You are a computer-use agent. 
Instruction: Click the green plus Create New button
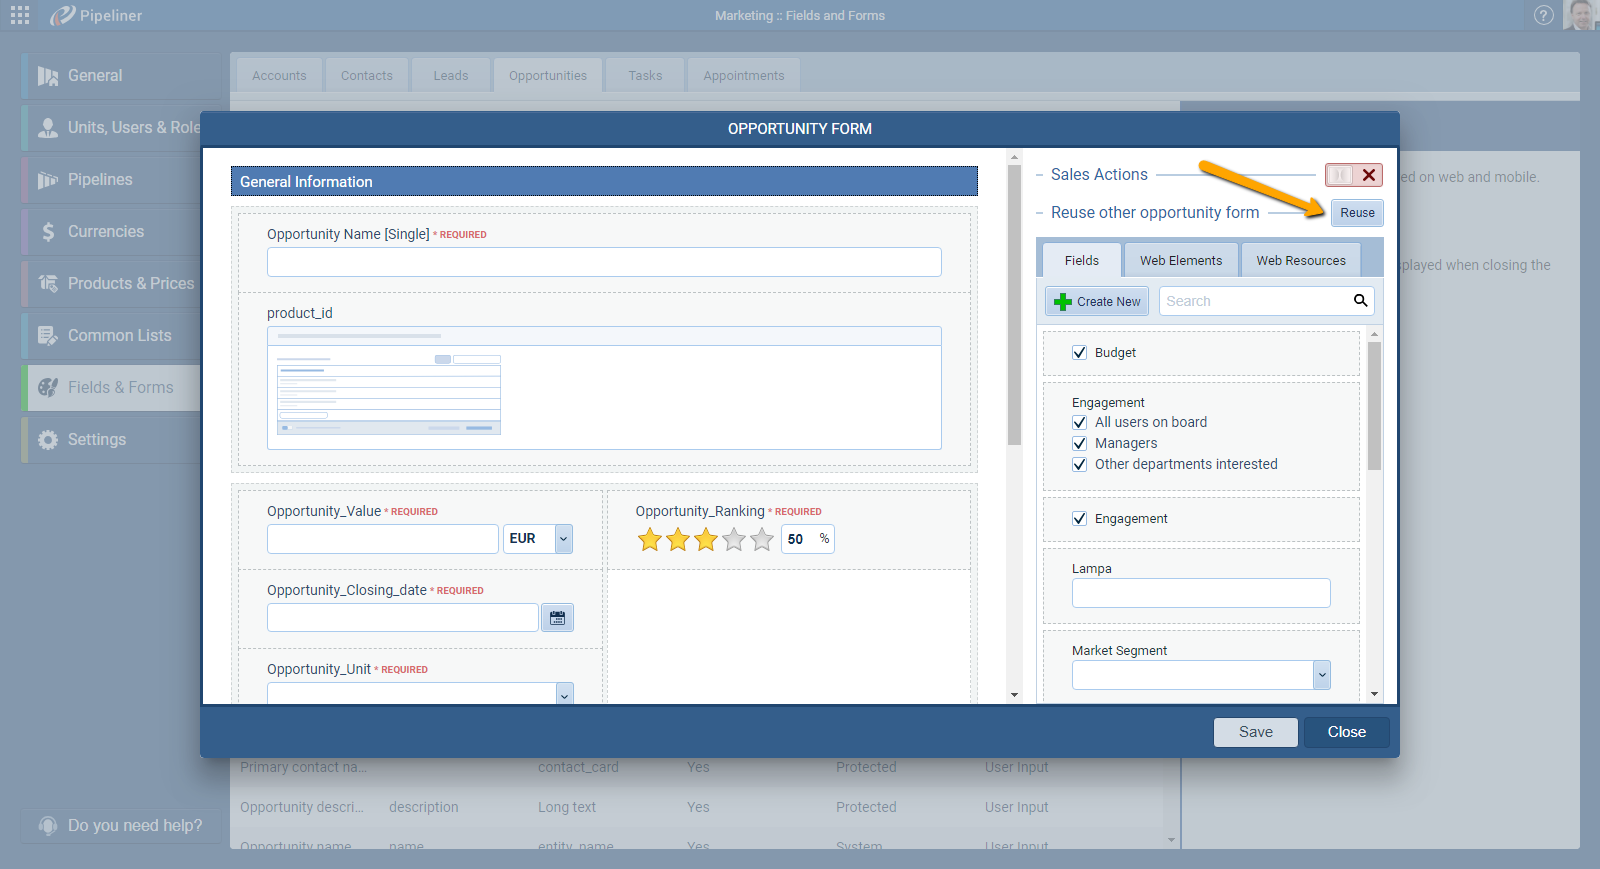pyautogui.click(x=1097, y=301)
